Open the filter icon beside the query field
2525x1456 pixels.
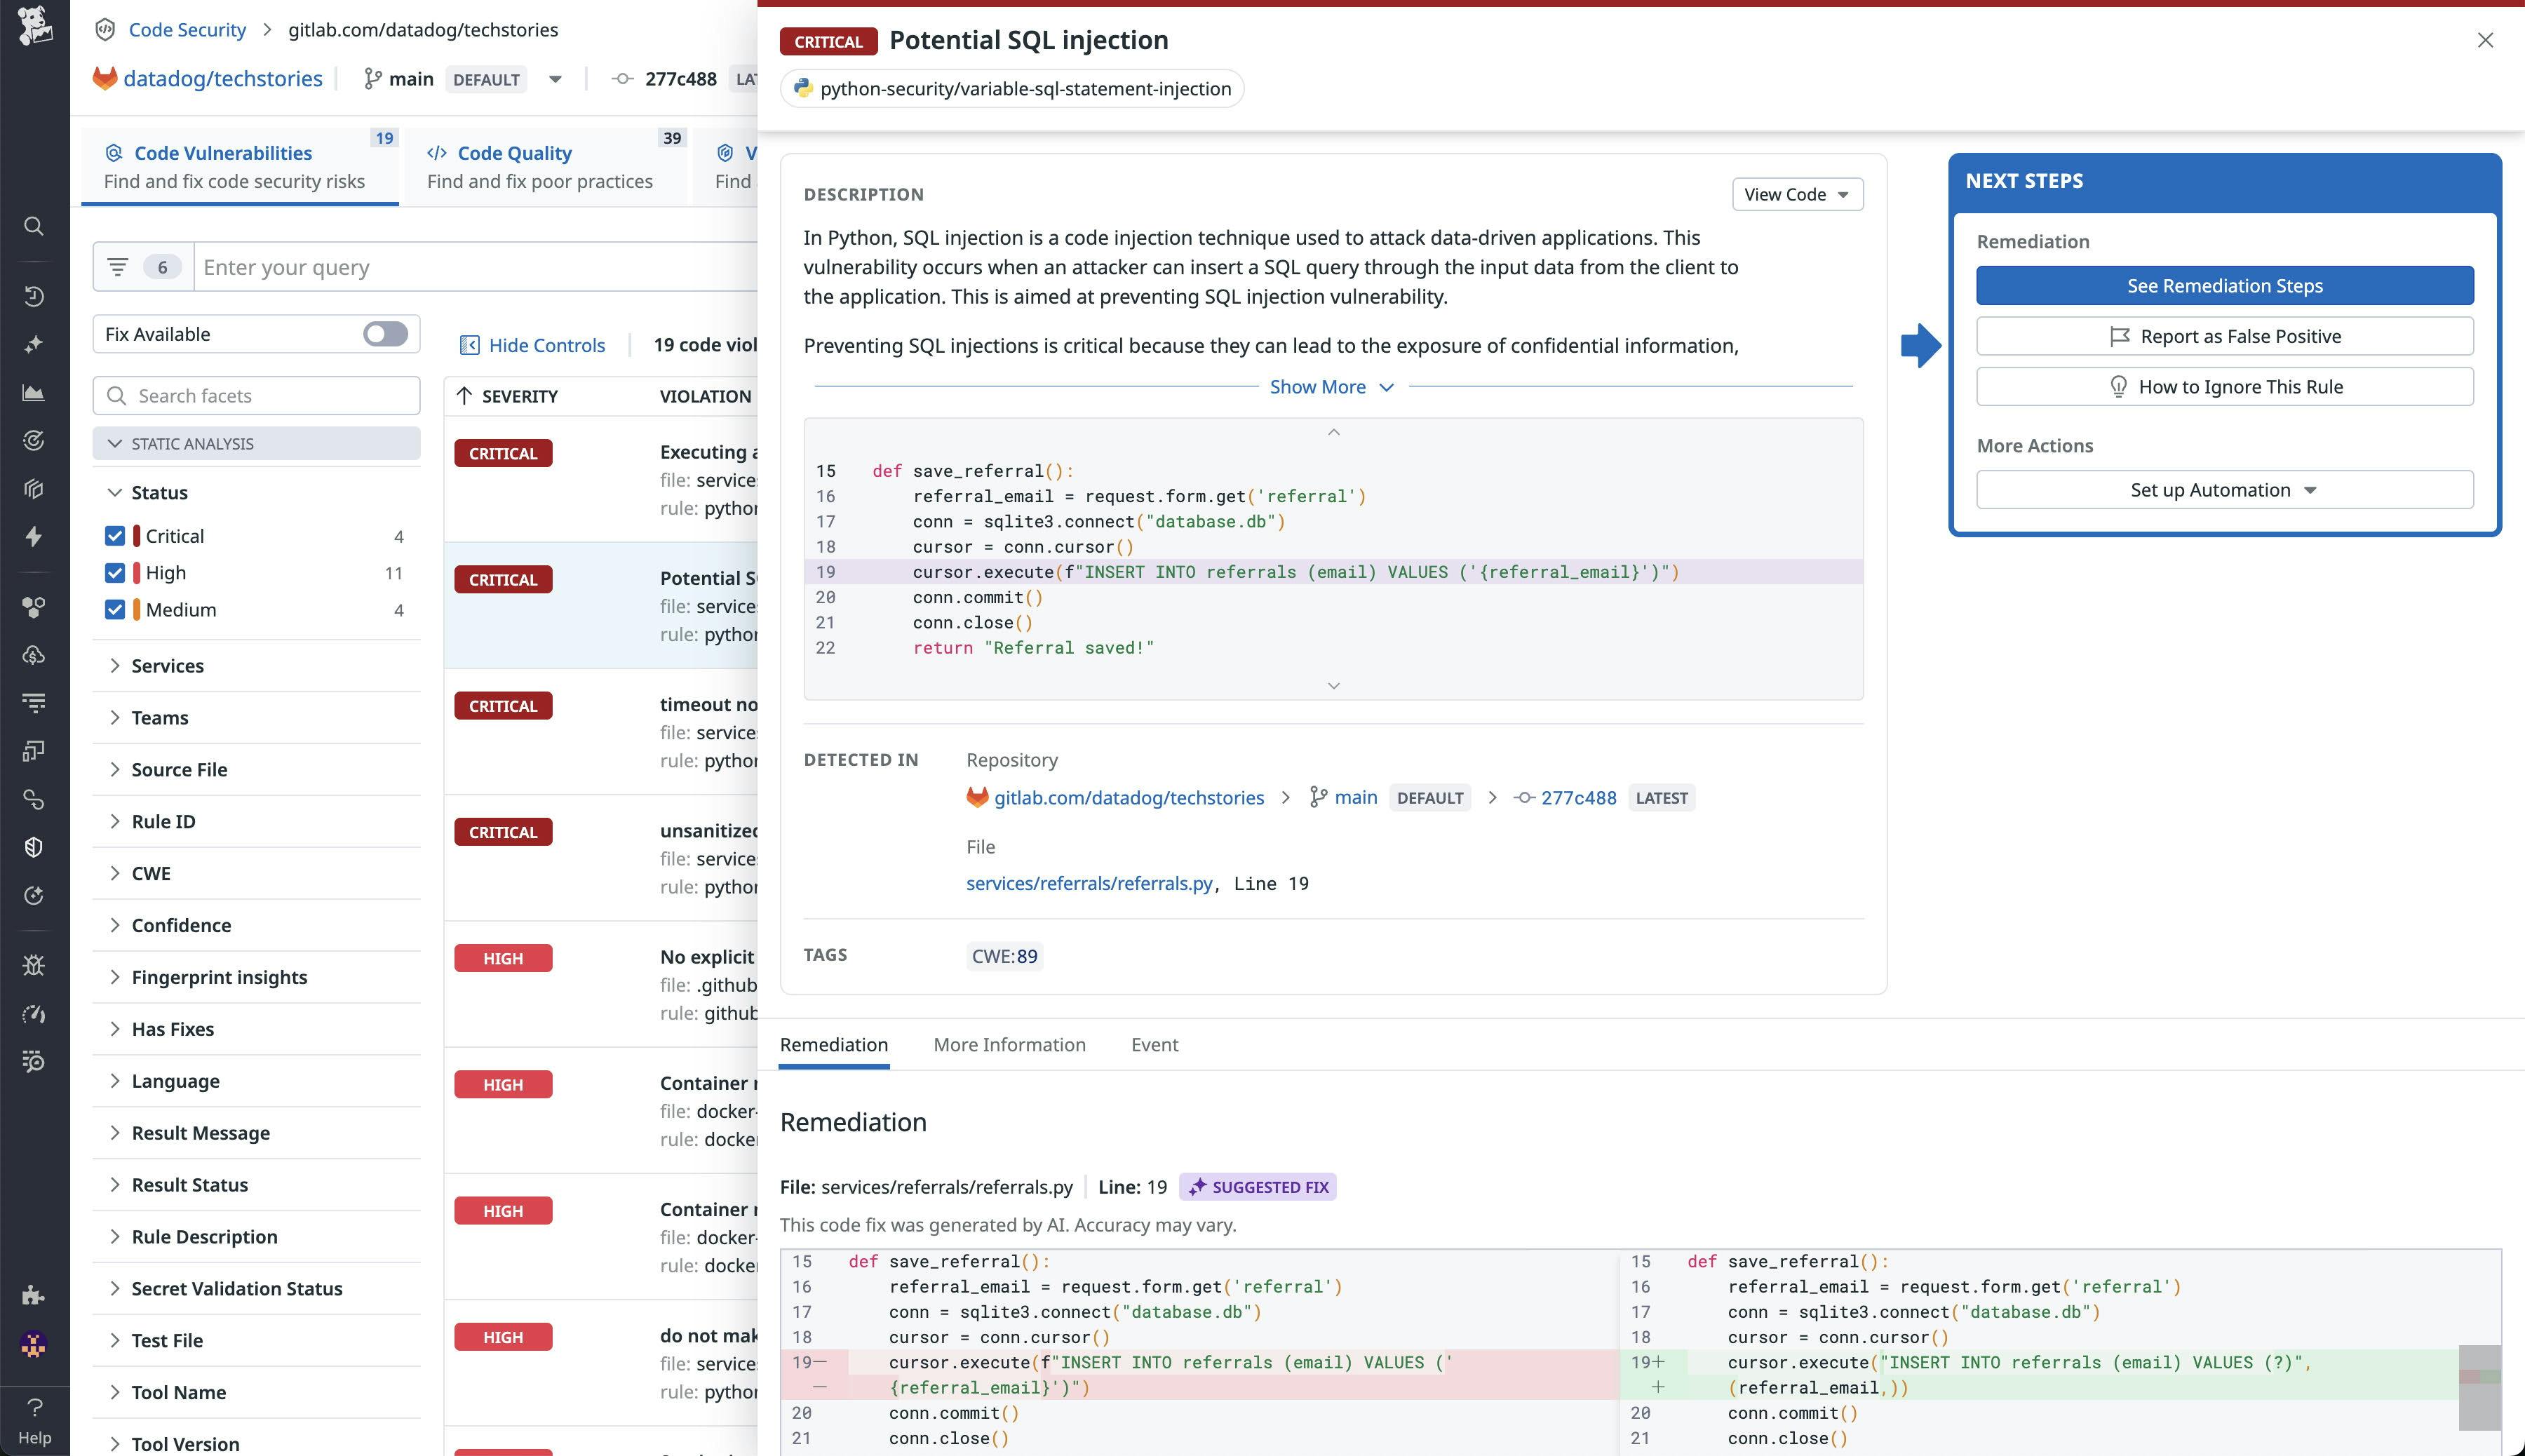click(x=117, y=266)
